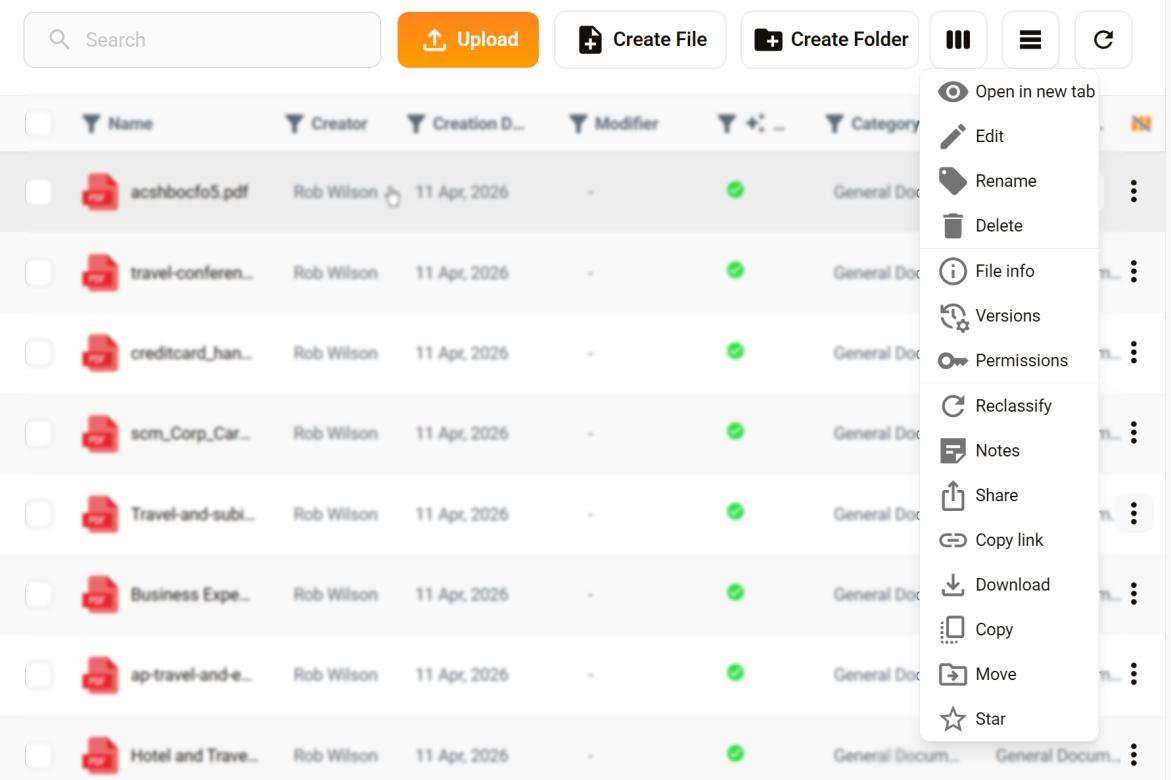Click PDF icon of creditcard_han... file
Screen dimensions: 1171x780
pos(99,353)
